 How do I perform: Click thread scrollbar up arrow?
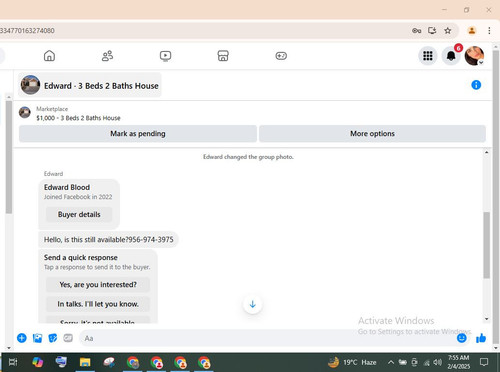coord(487,152)
